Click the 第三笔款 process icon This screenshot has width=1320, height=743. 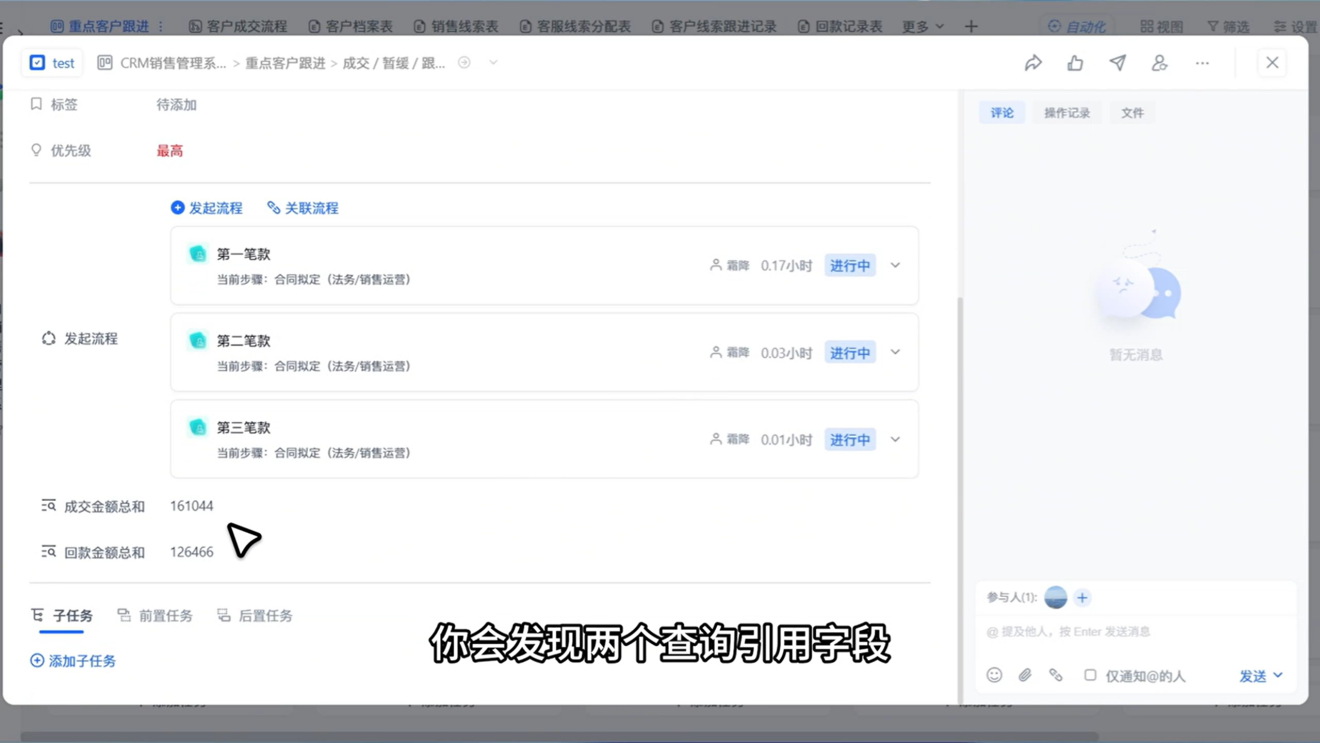click(197, 428)
